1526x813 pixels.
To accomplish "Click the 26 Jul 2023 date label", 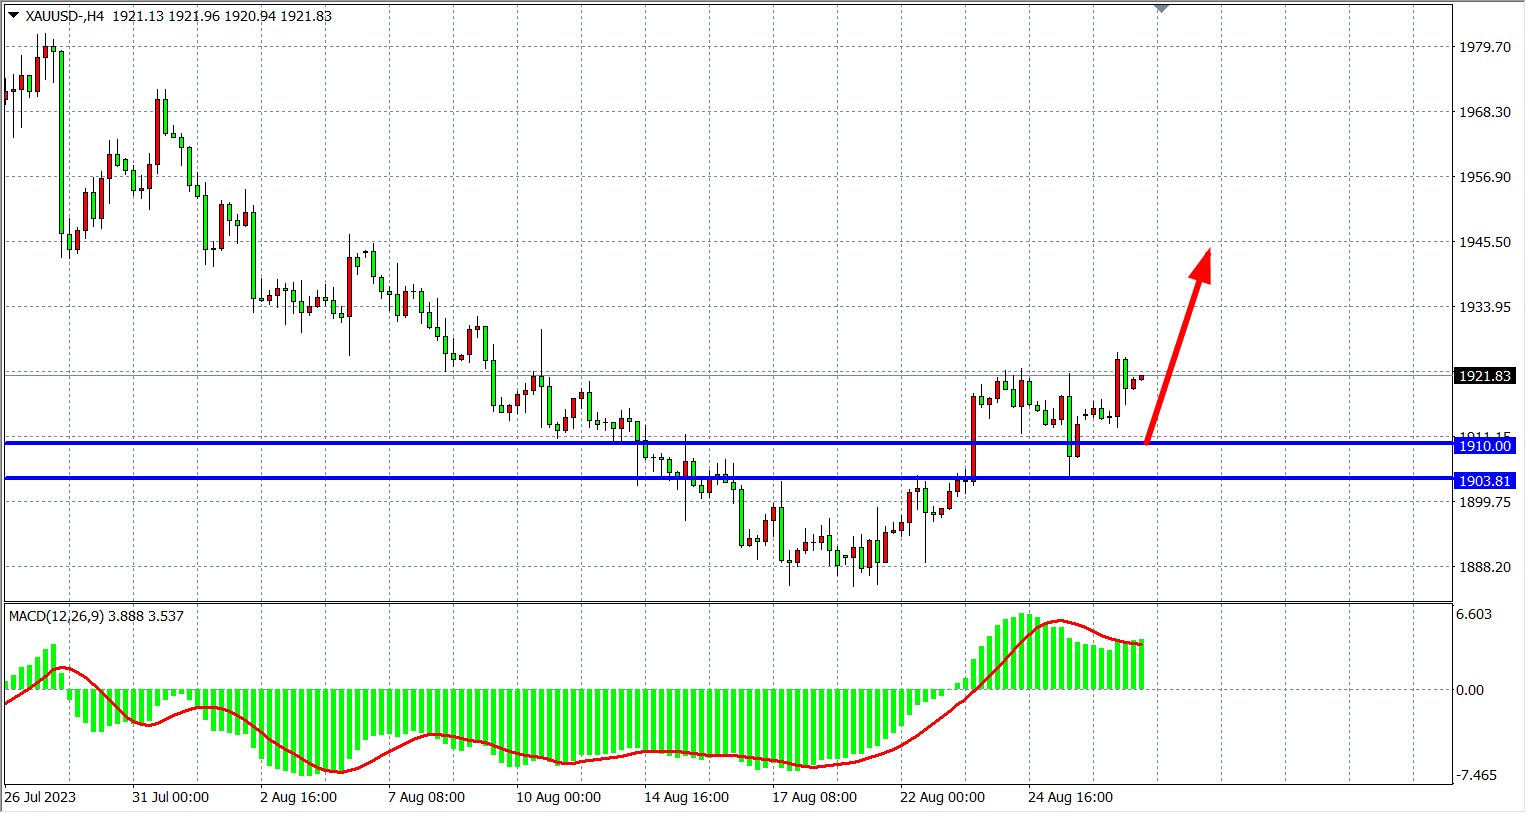I will [40, 797].
